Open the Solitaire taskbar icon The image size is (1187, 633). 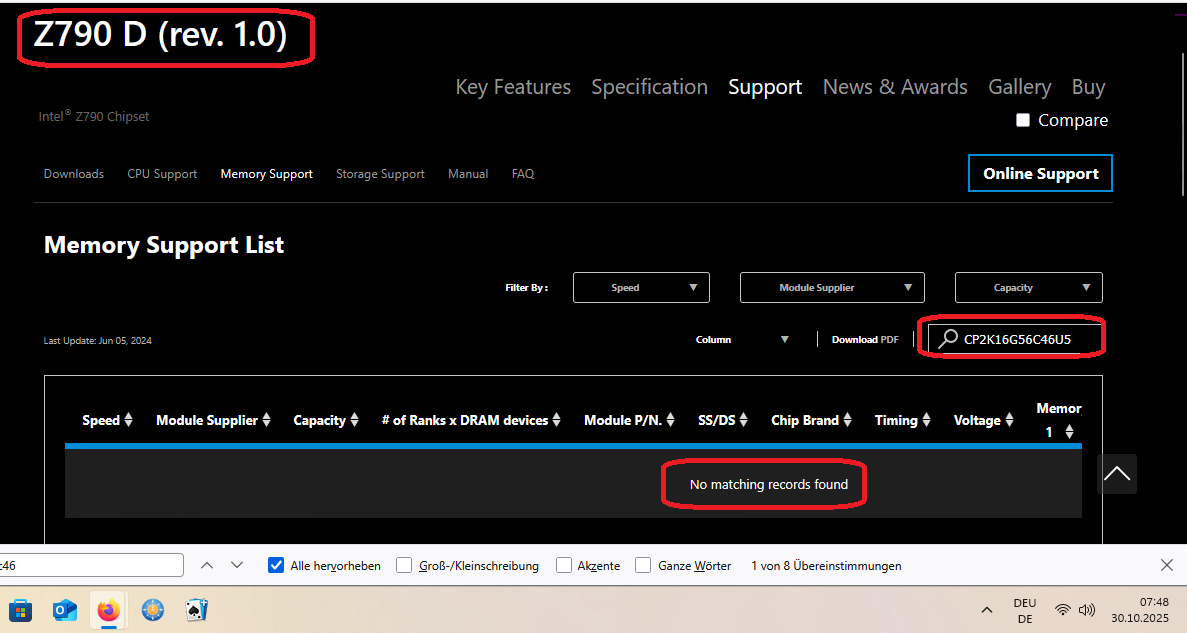point(197,610)
